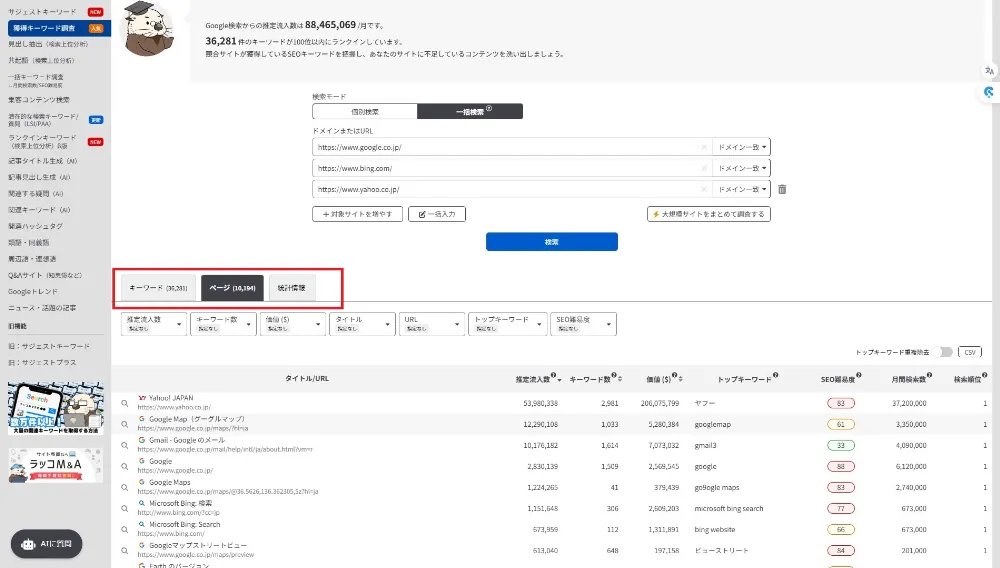This screenshot has height=568, width=1000.
Task: Click 一括入力 button
Action: coord(437,214)
